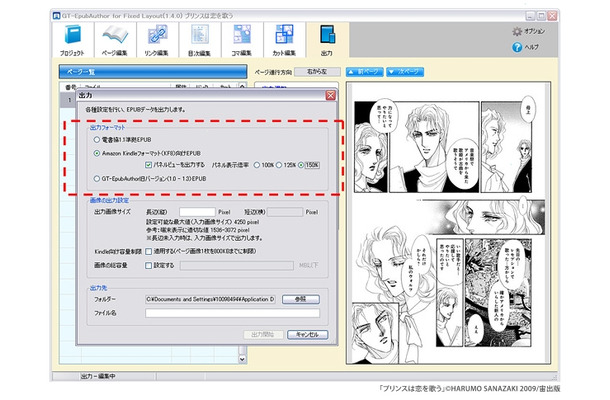Open the コマ編集 panel editing tool

click(x=242, y=40)
